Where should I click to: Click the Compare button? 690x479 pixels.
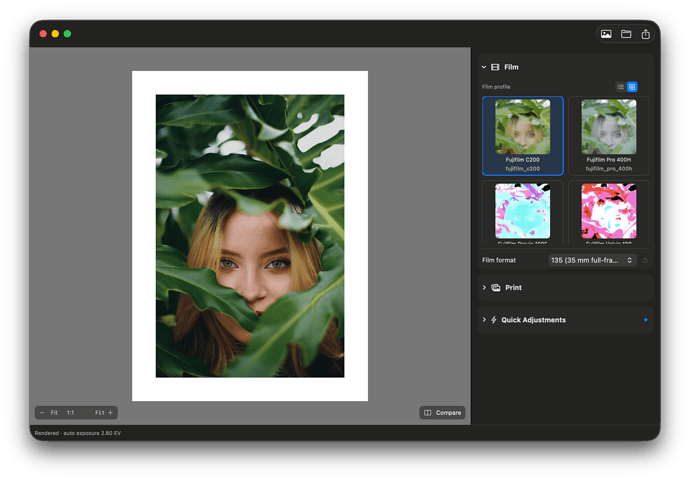(442, 413)
